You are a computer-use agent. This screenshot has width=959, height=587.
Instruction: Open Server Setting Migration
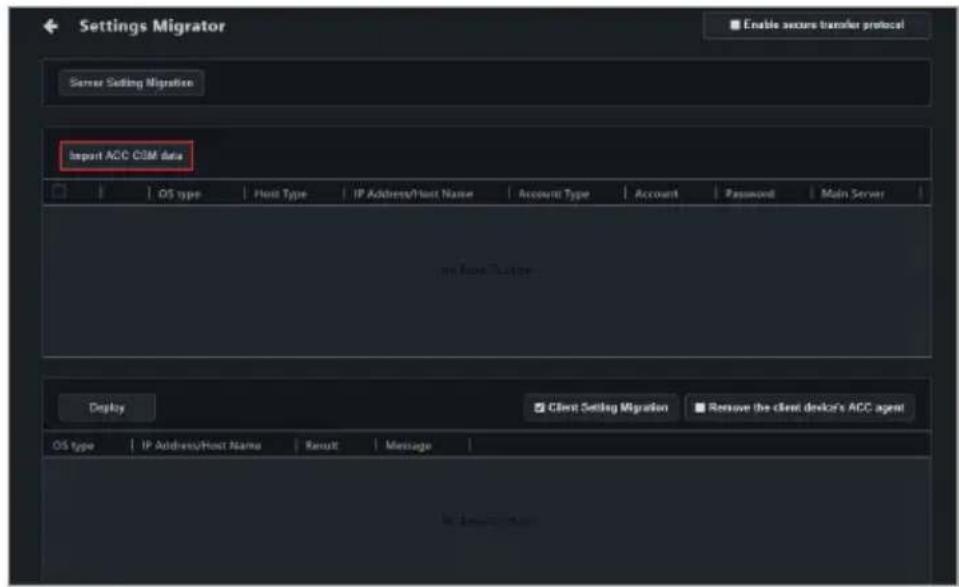[x=131, y=83]
